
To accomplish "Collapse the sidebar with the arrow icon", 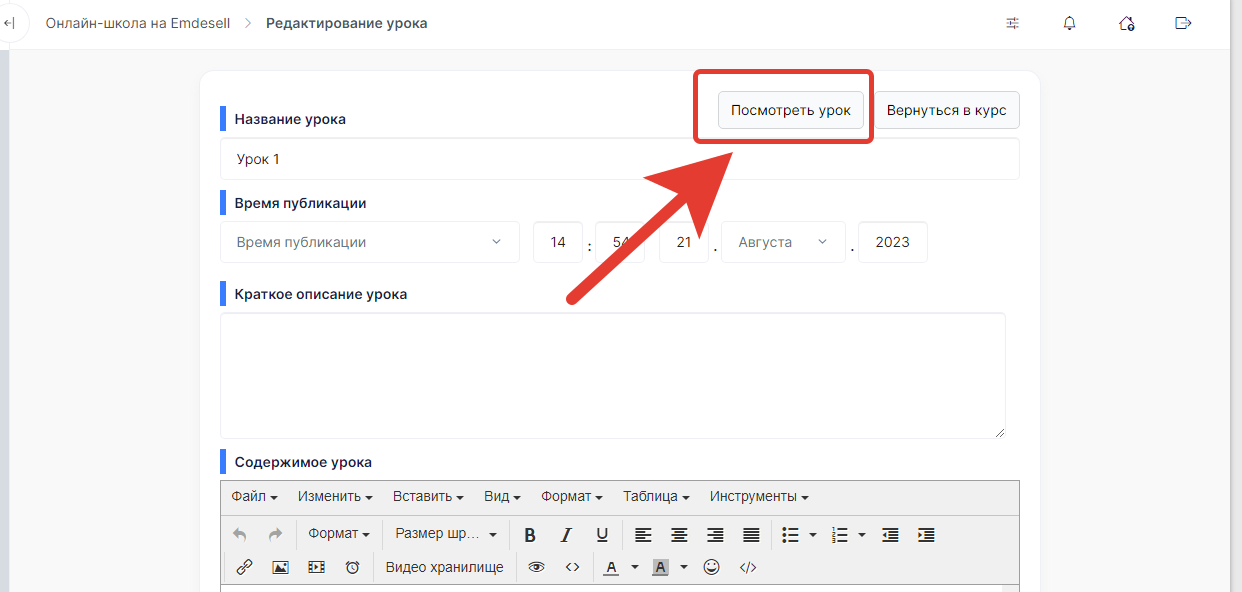I will tap(9, 23).
